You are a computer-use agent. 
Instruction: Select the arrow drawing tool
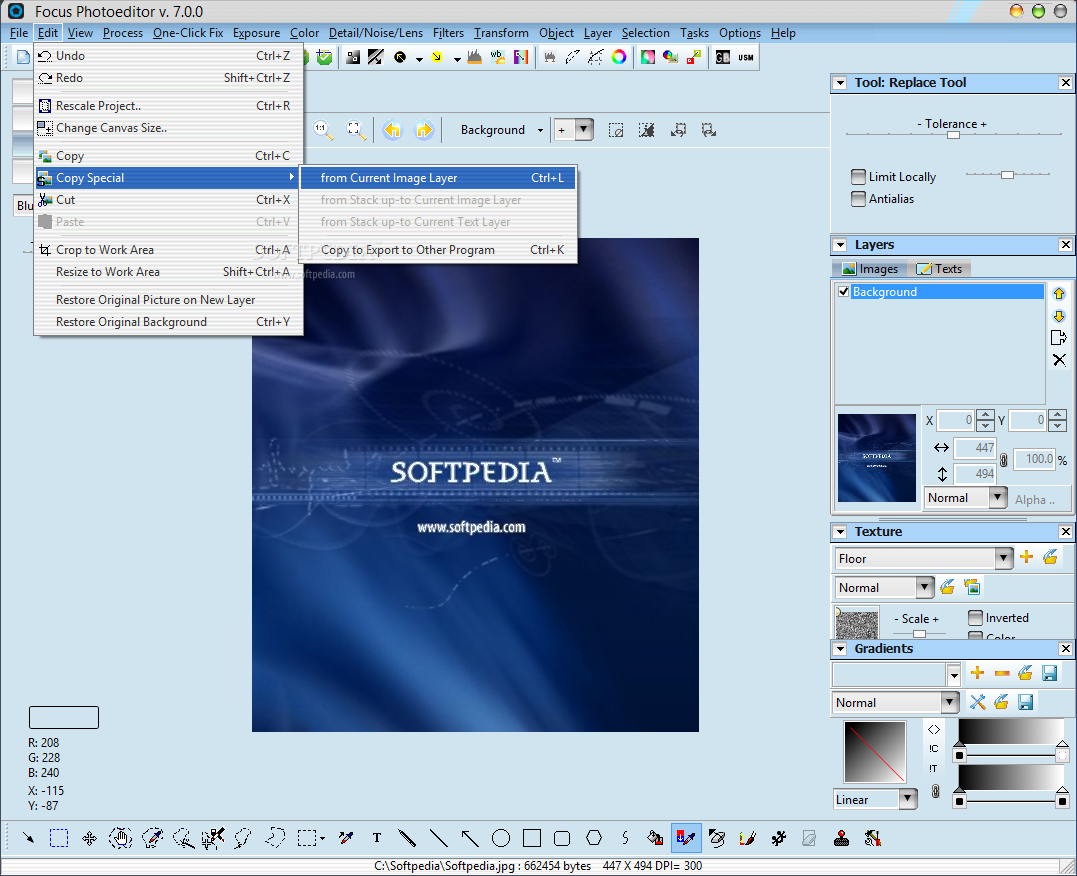[470, 838]
